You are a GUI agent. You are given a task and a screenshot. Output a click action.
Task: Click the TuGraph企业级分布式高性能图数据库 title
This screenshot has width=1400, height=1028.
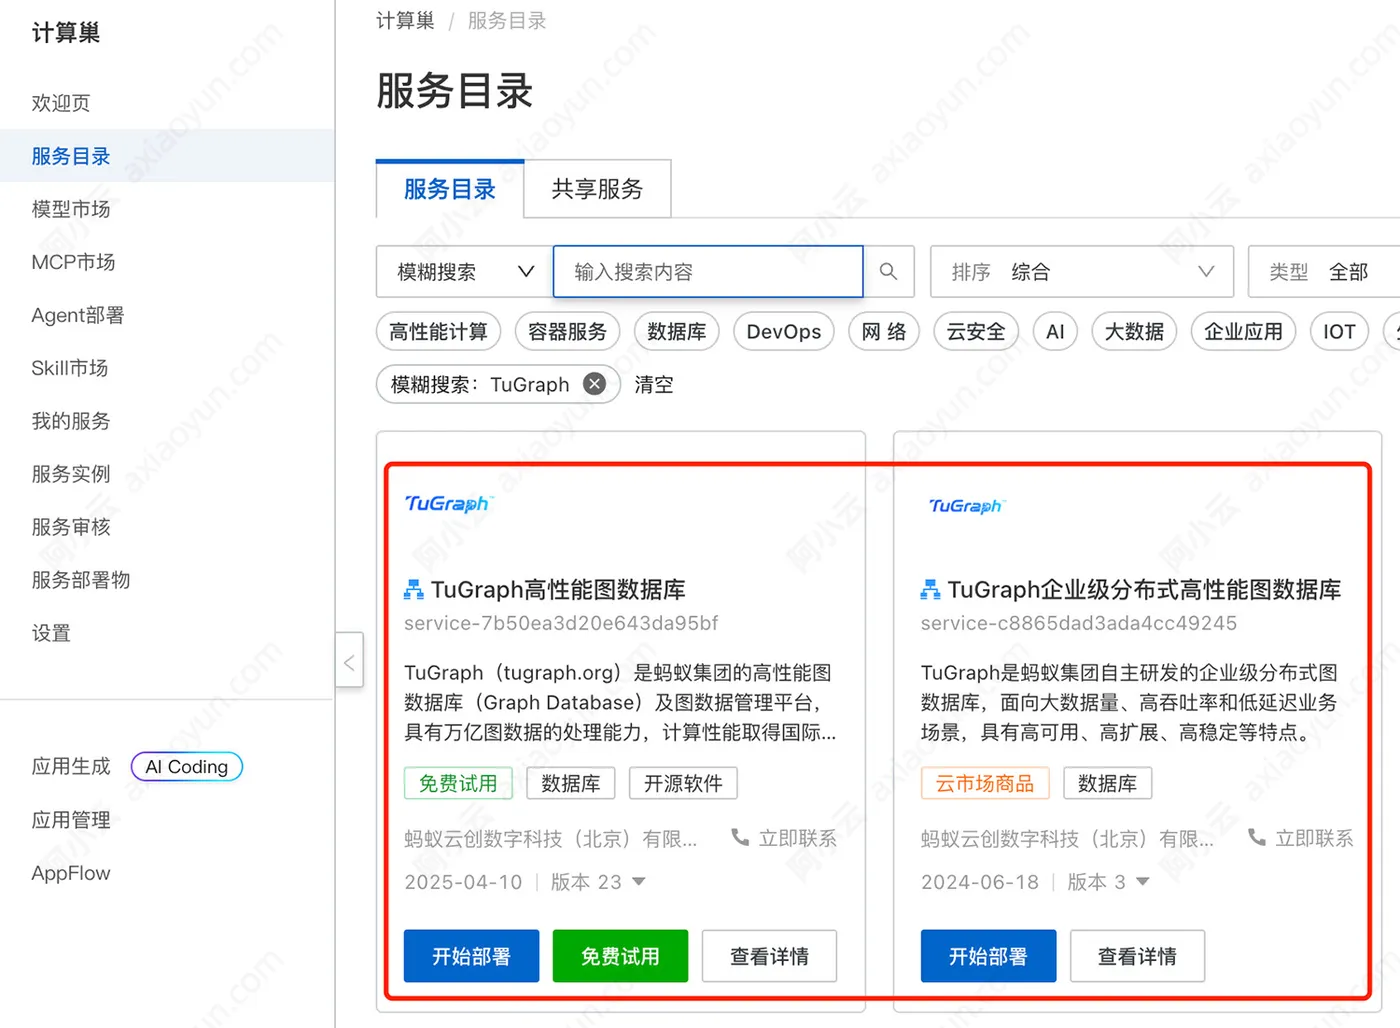tap(1145, 590)
